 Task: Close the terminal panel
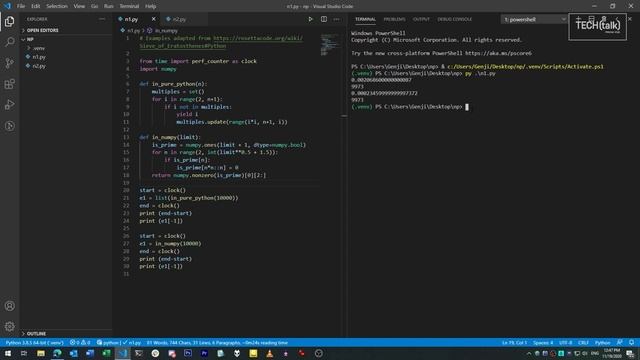click(x=630, y=19)
